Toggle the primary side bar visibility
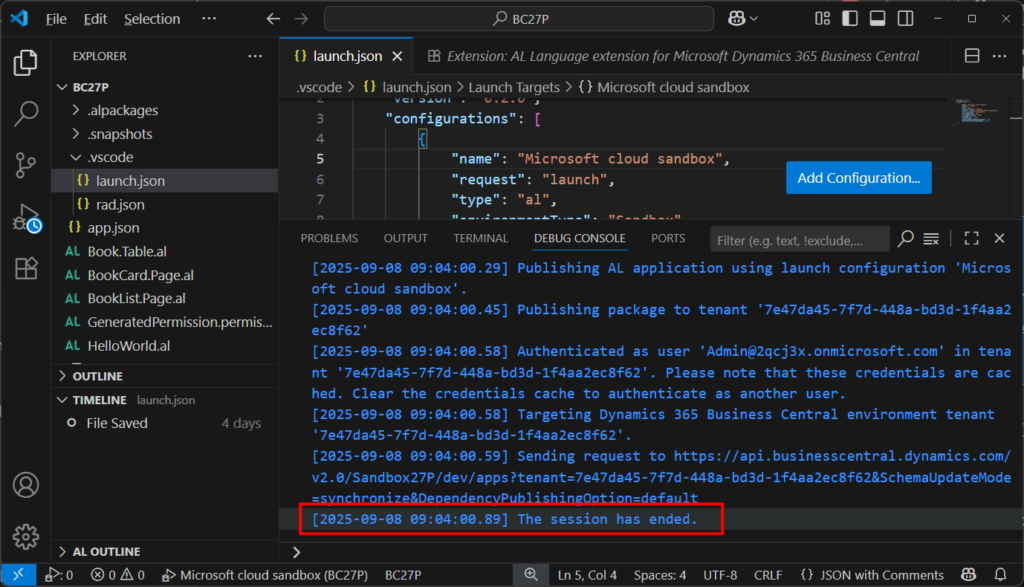Image resolution: width=1024 pixels, height=587 pixels. 849,19
